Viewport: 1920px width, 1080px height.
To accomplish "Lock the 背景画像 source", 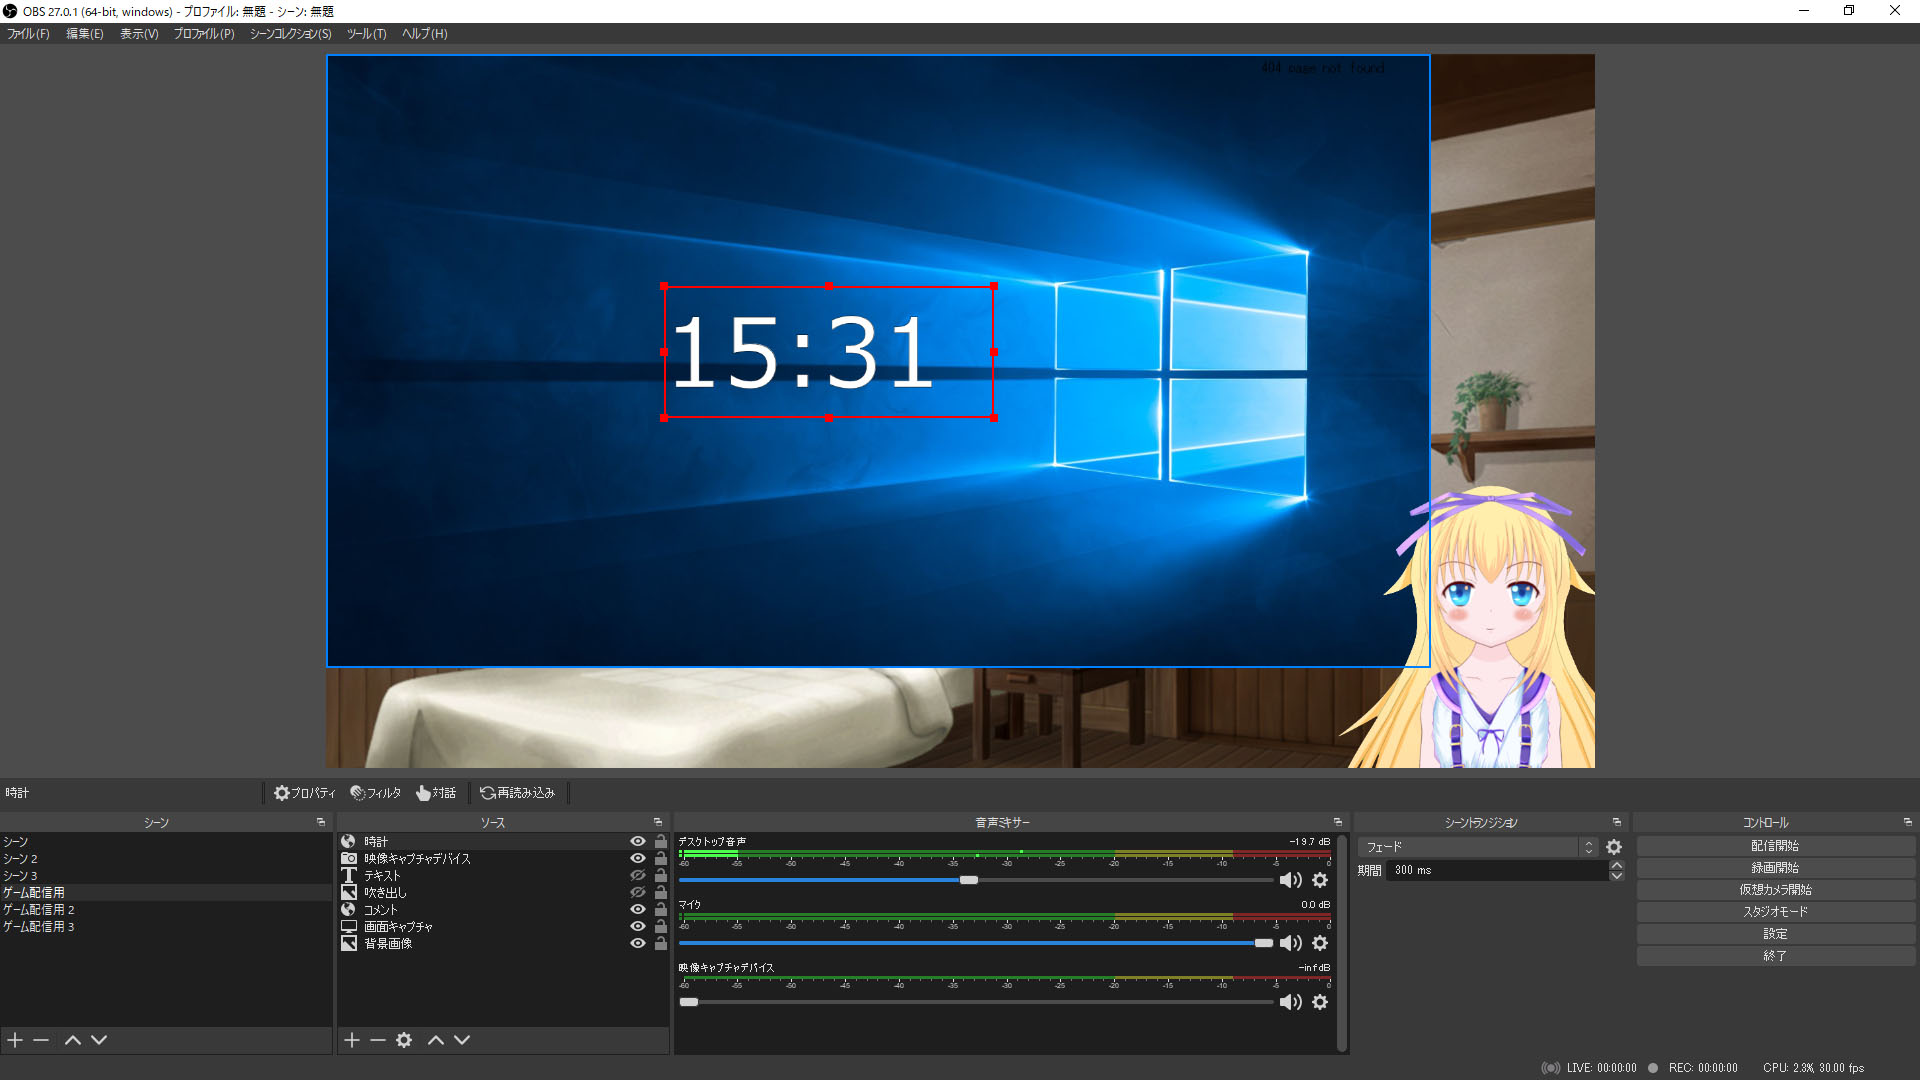I will 661,944.
